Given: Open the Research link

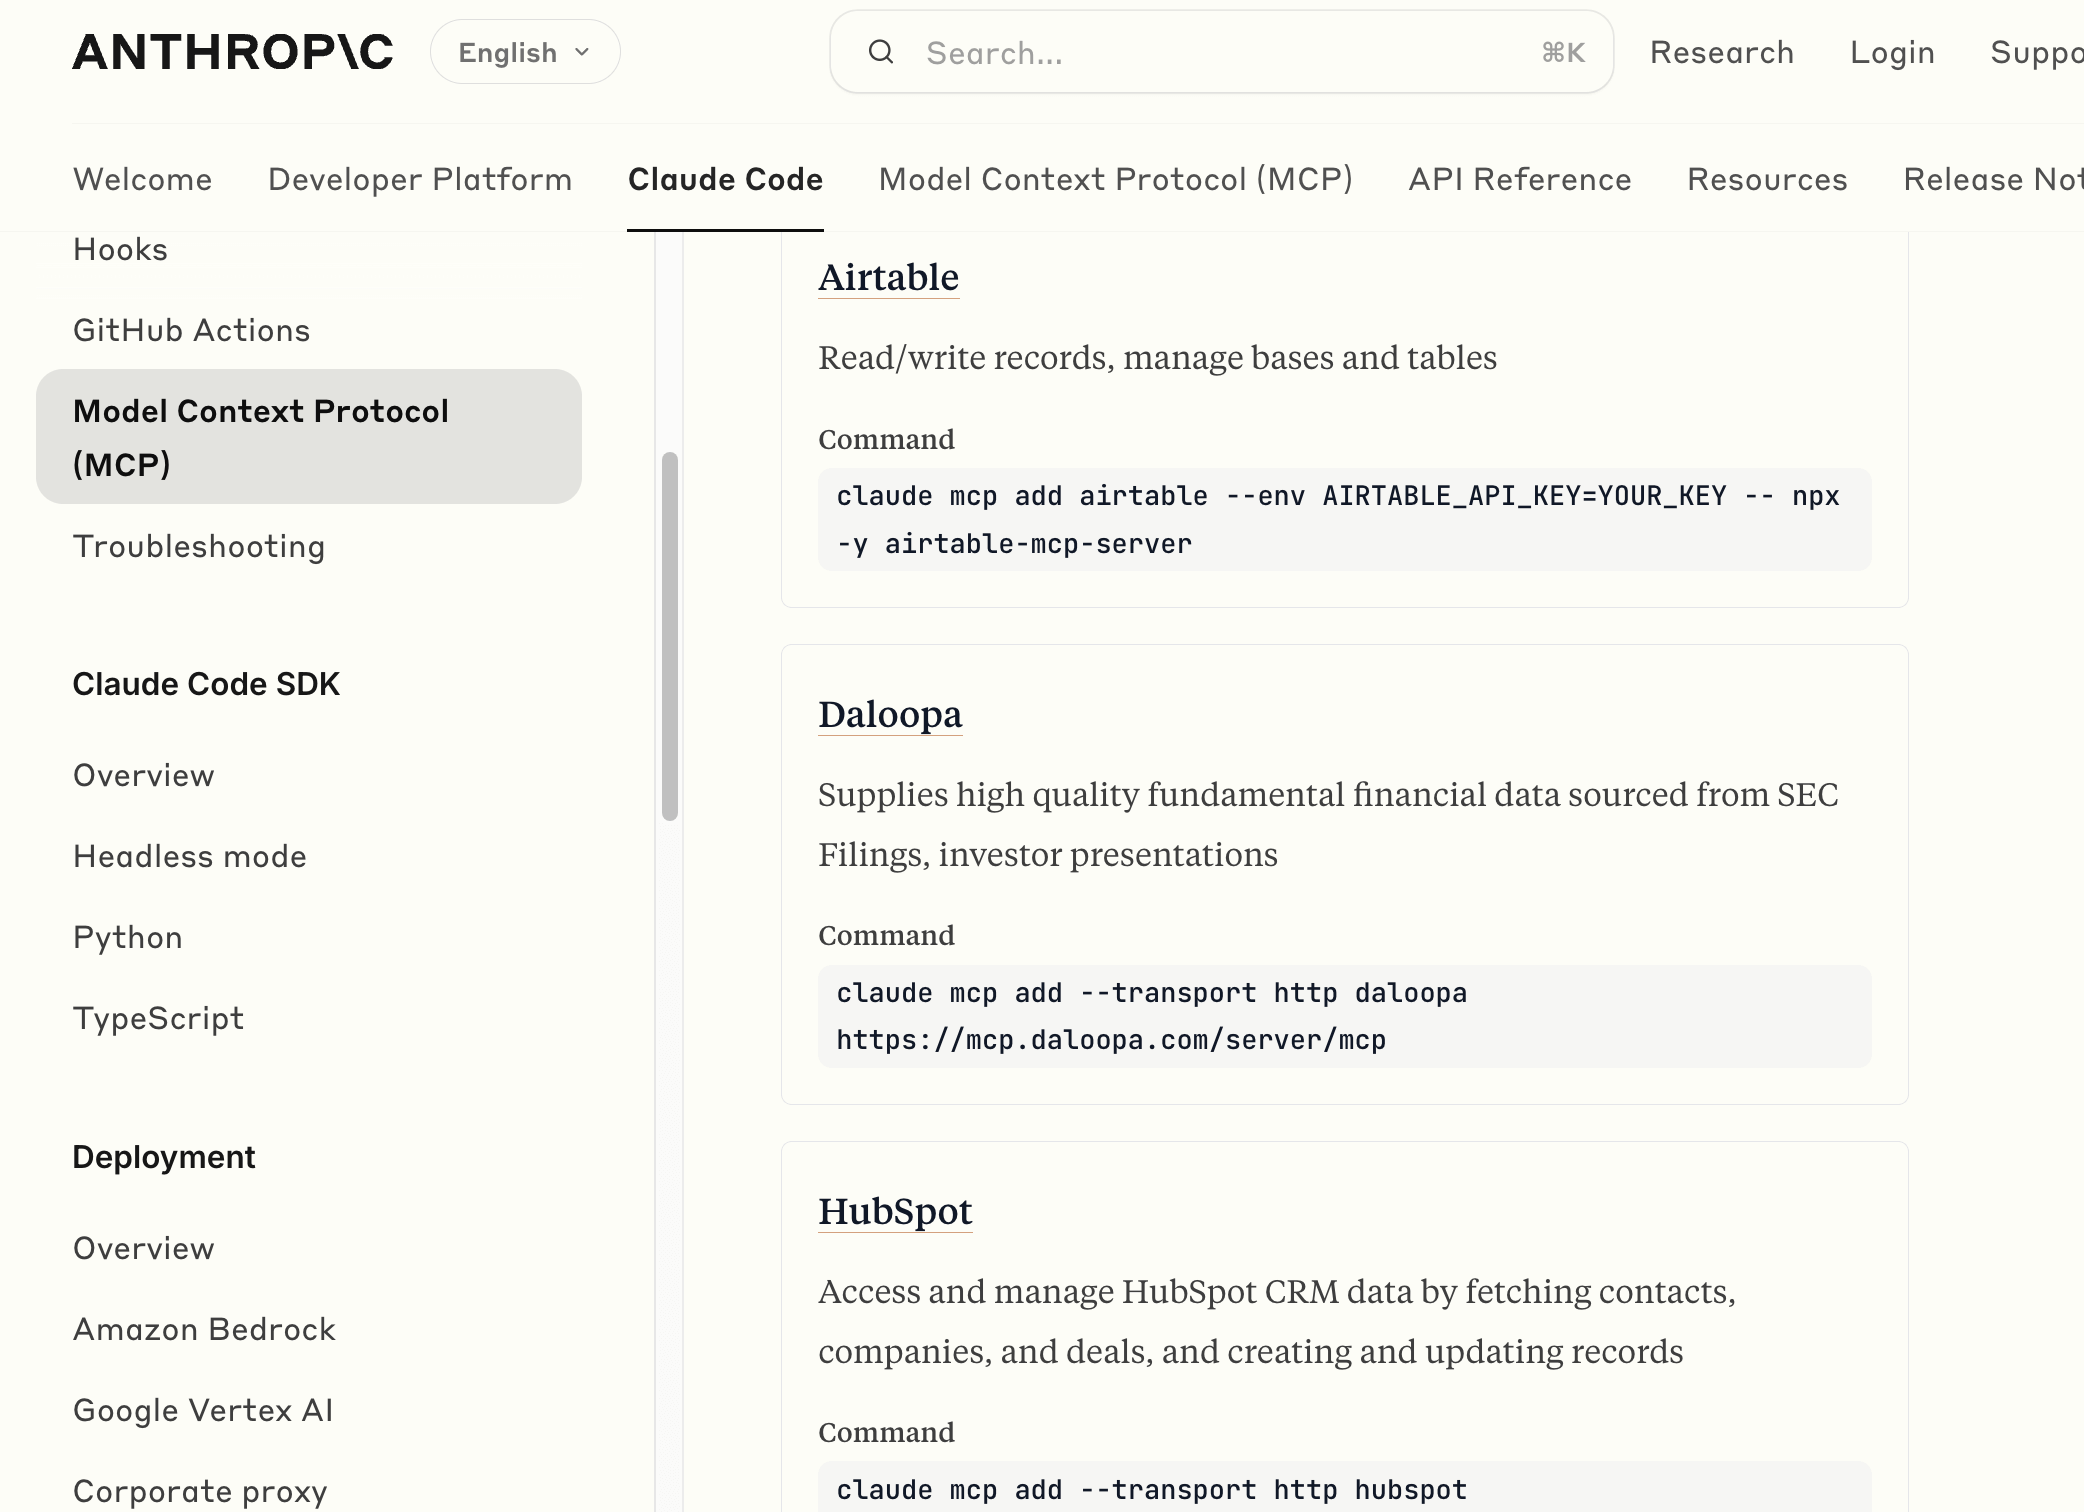Looking at the screenshot, I should pyautogui.click(x=1721, y=52).
